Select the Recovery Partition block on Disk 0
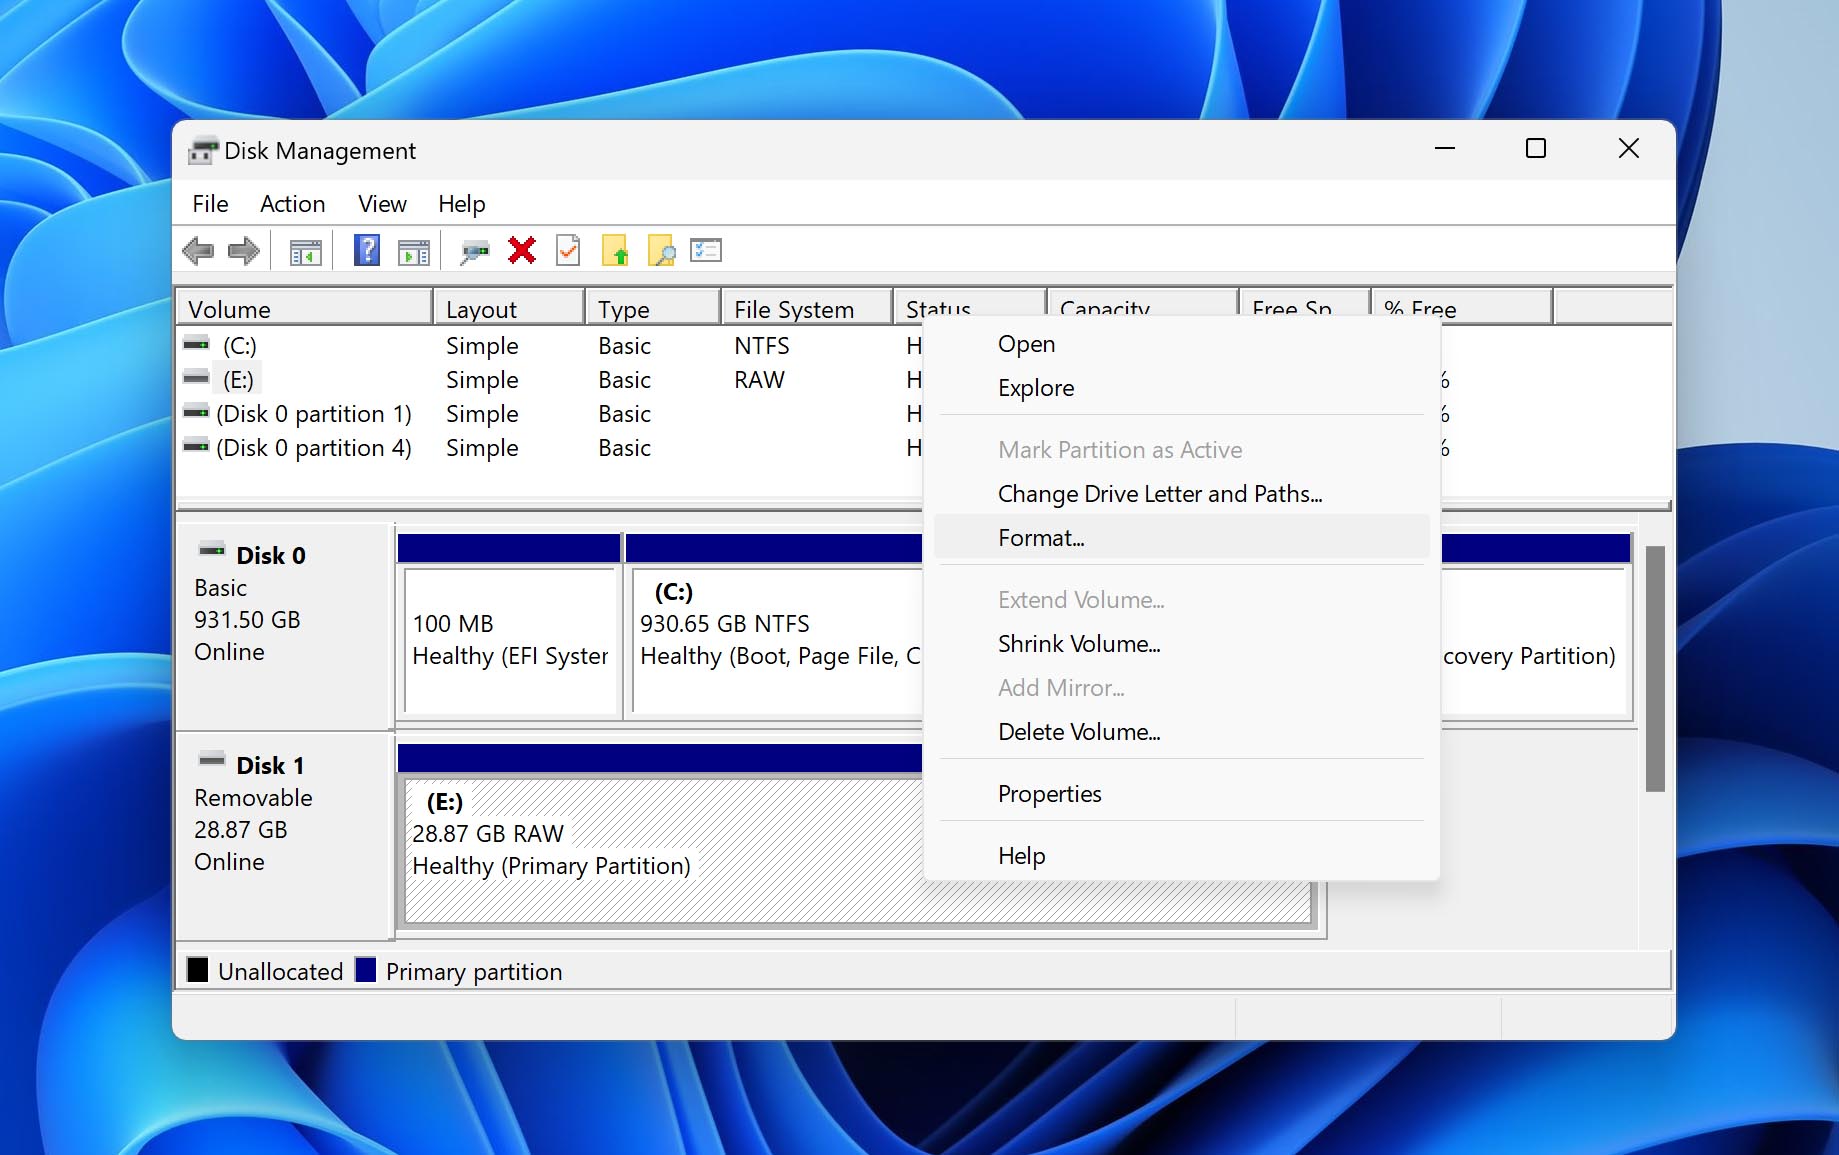Image resolution: width=1839 pixels, height=1155 pixels. point(1536,640)
